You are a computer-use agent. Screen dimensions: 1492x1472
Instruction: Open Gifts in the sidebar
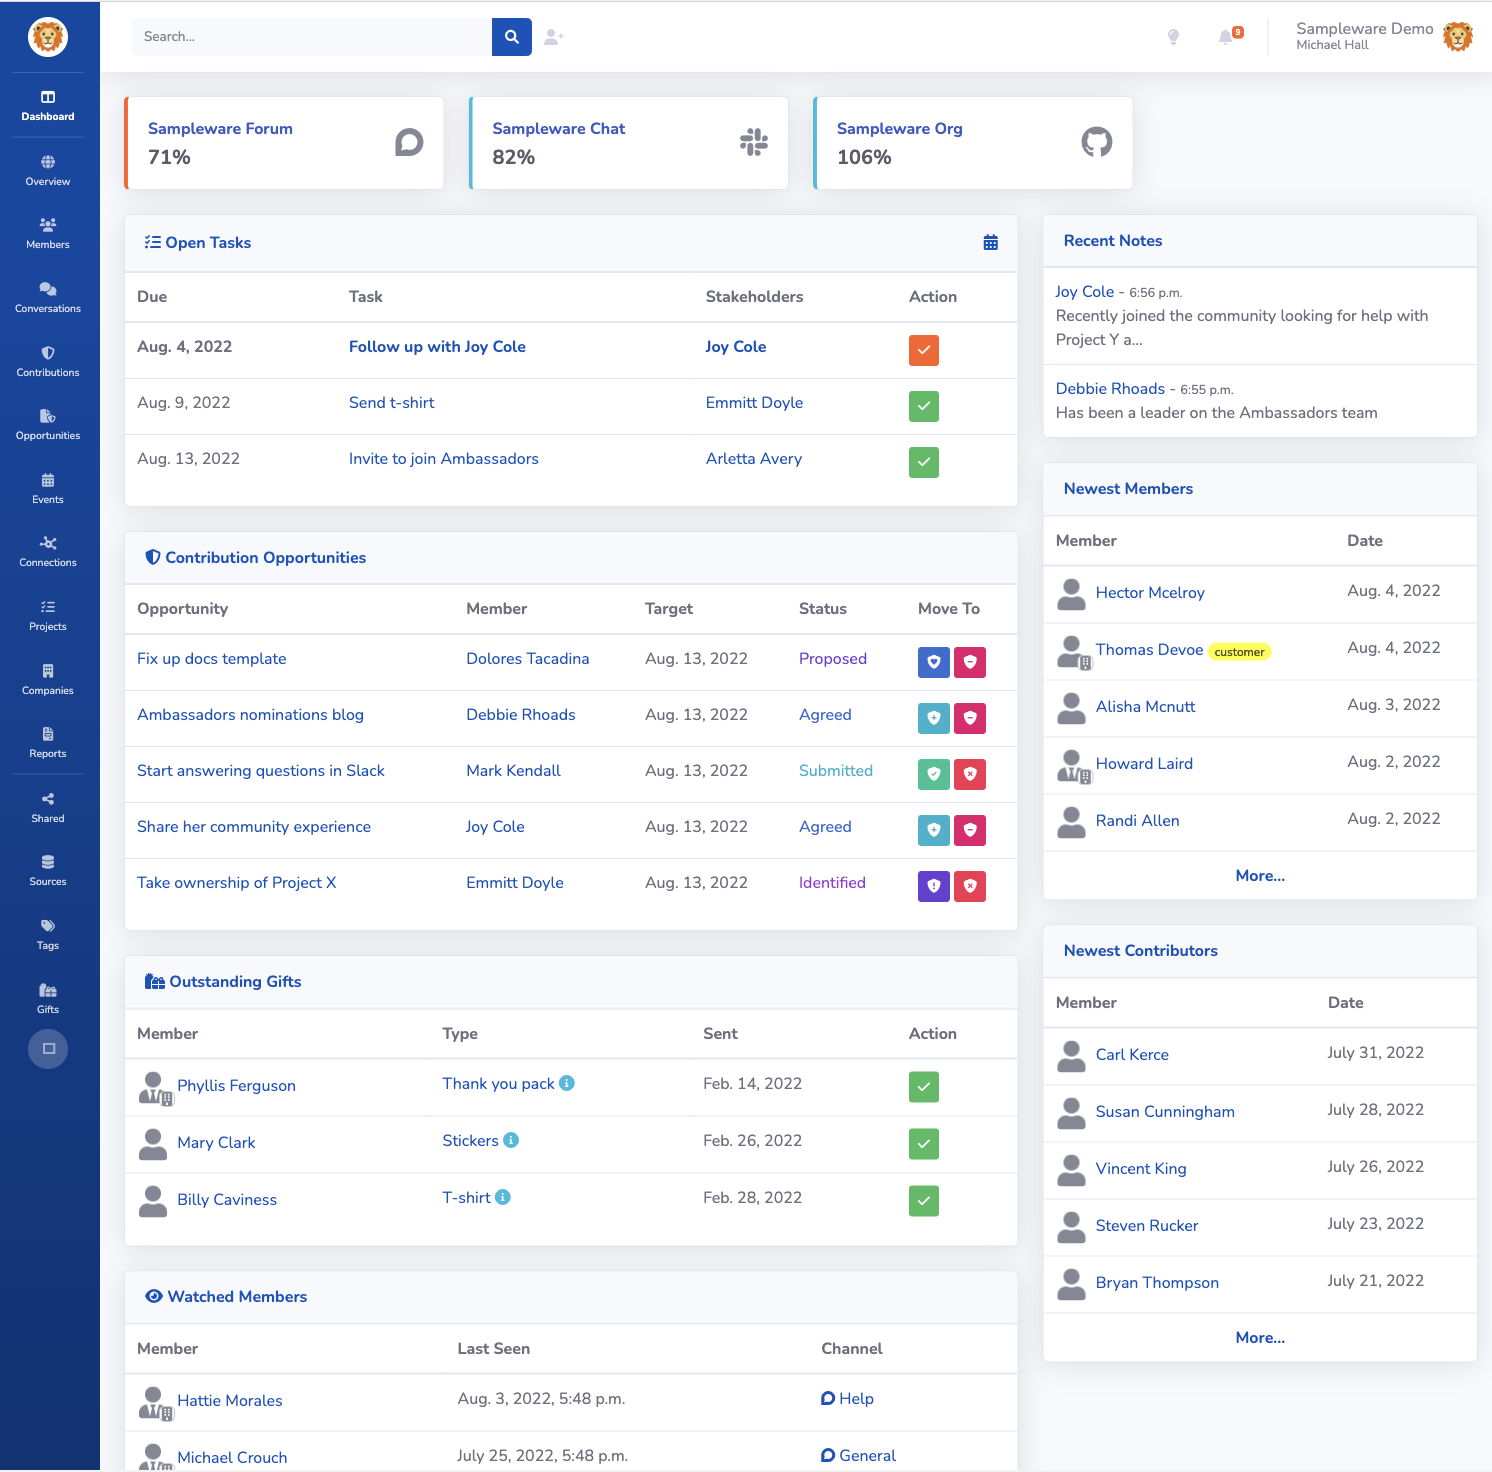[48, 999]
